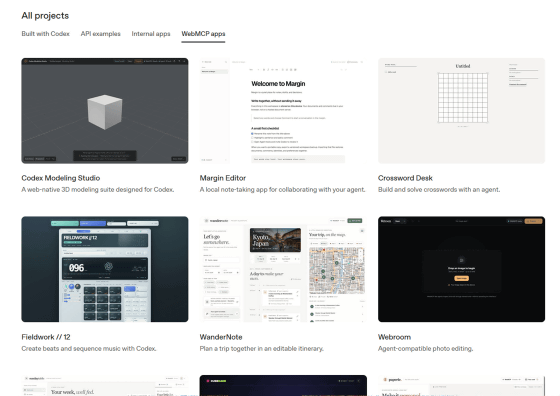560x396 pixels.
Task: Click the Fieldwork // 12 title link
Action: 46,337
